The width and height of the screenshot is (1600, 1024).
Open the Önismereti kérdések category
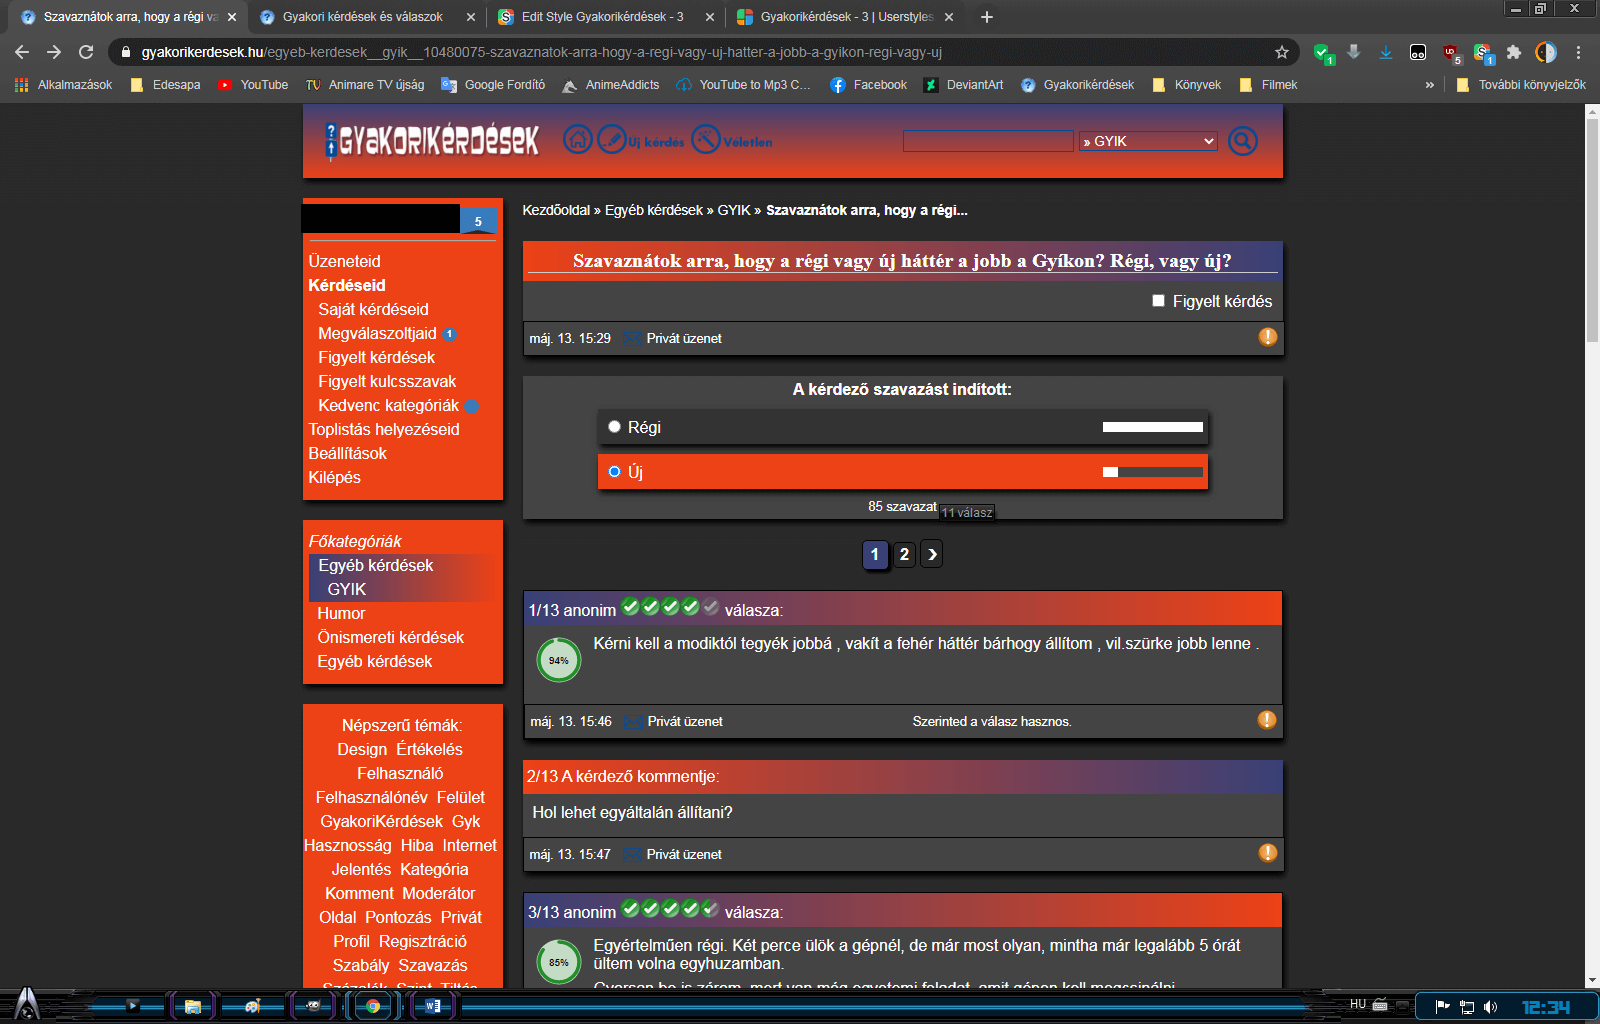coord(390,637)
